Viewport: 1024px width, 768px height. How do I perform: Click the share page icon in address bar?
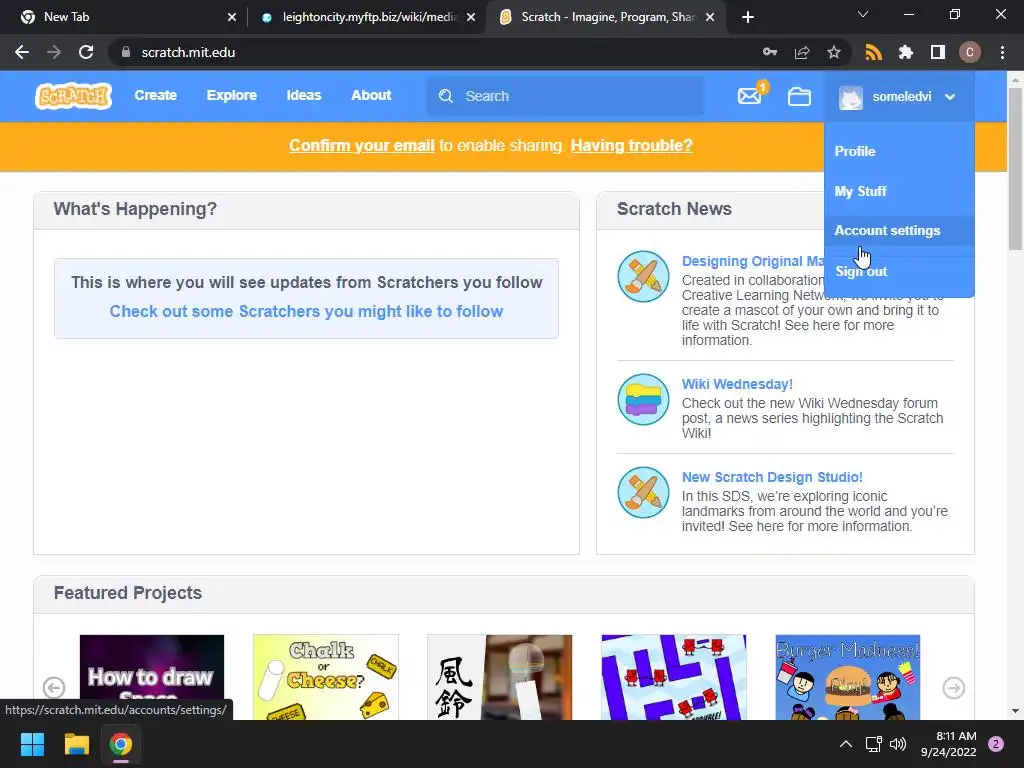(802, 52)
